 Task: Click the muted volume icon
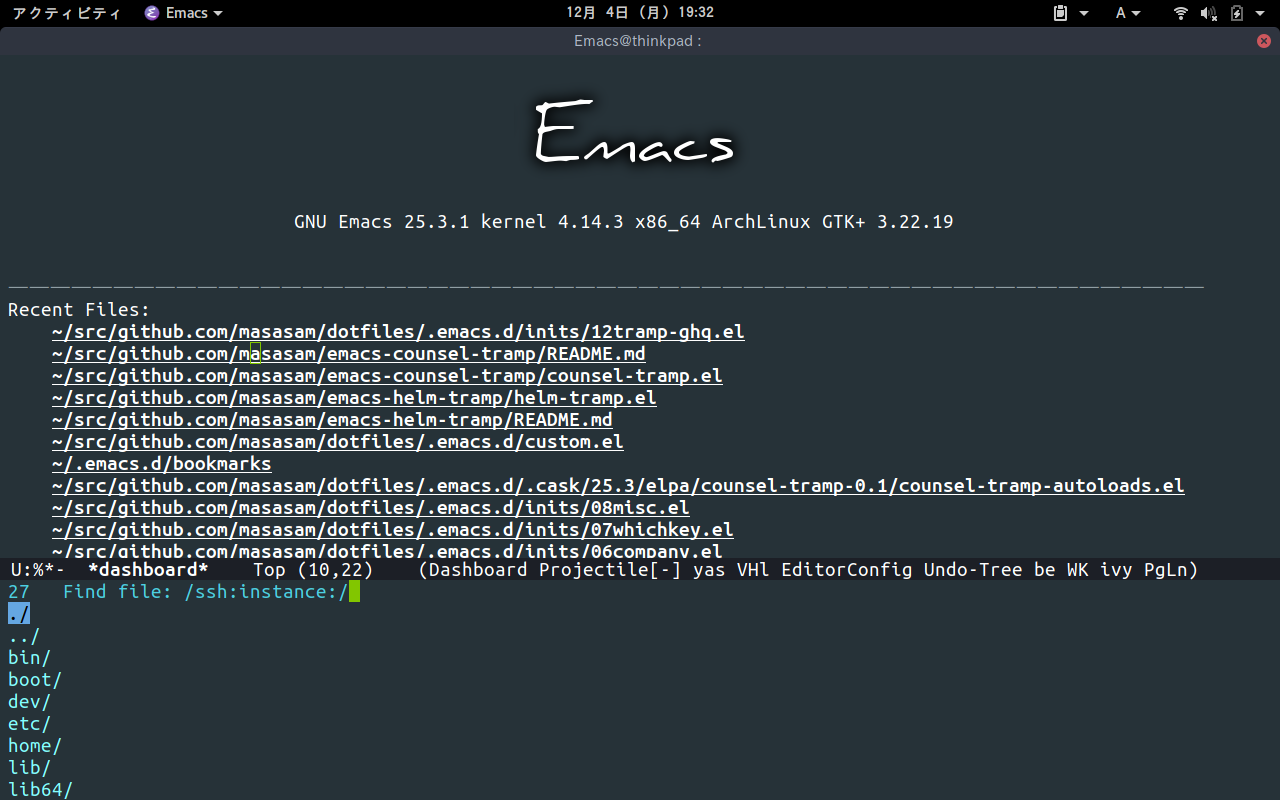pos(1209,13)
